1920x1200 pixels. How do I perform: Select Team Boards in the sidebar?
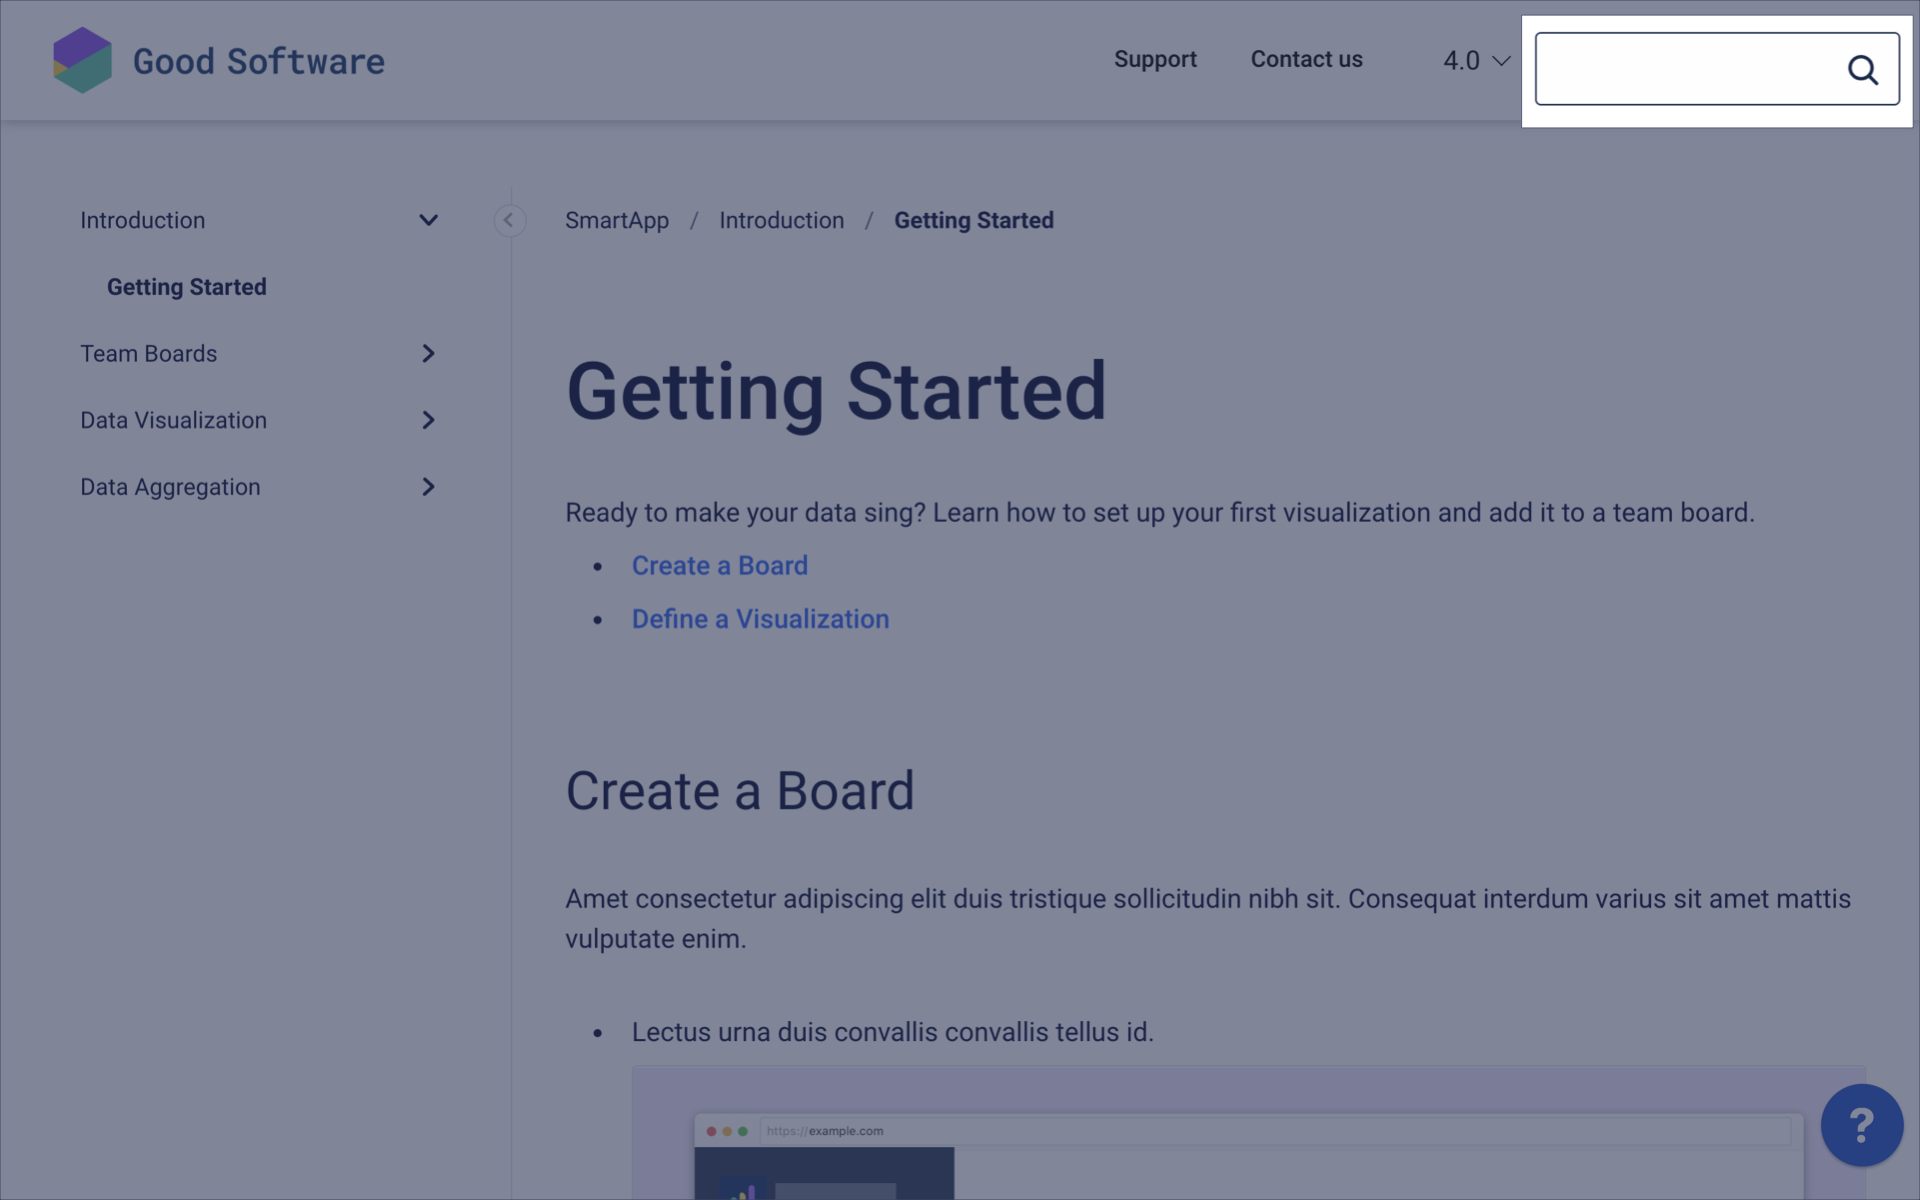coord(149,354)
